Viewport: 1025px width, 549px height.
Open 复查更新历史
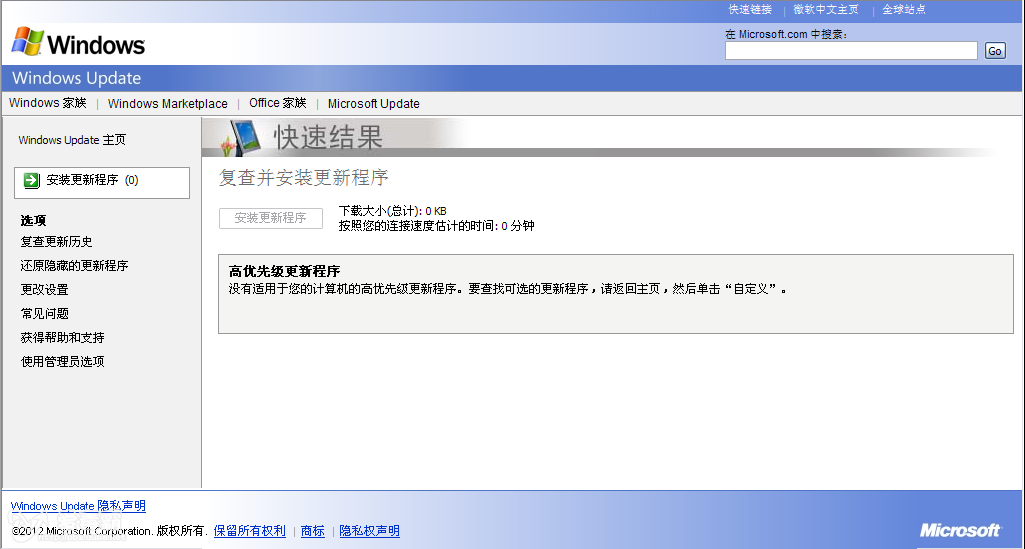(x=56, y=242)
